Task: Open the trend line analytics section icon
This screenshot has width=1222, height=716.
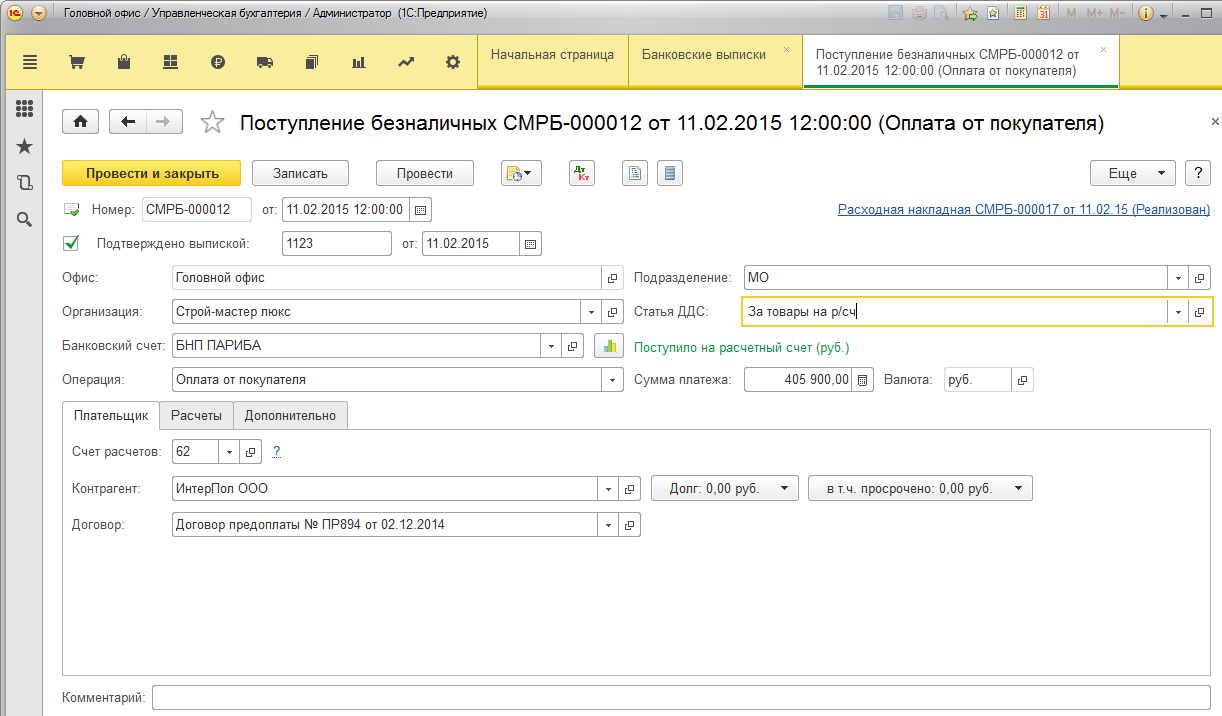Action: 406,62
